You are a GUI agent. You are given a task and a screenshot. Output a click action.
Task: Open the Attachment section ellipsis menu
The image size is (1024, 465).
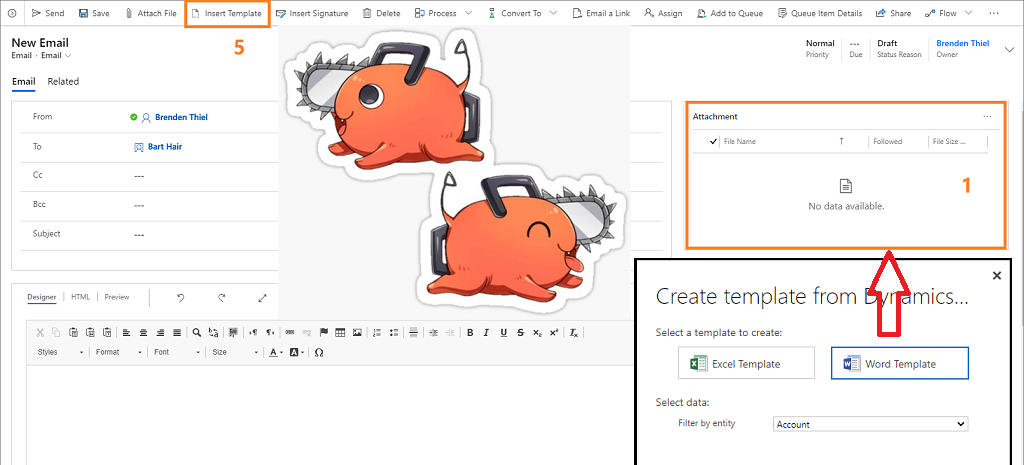(x=987, y=116)
